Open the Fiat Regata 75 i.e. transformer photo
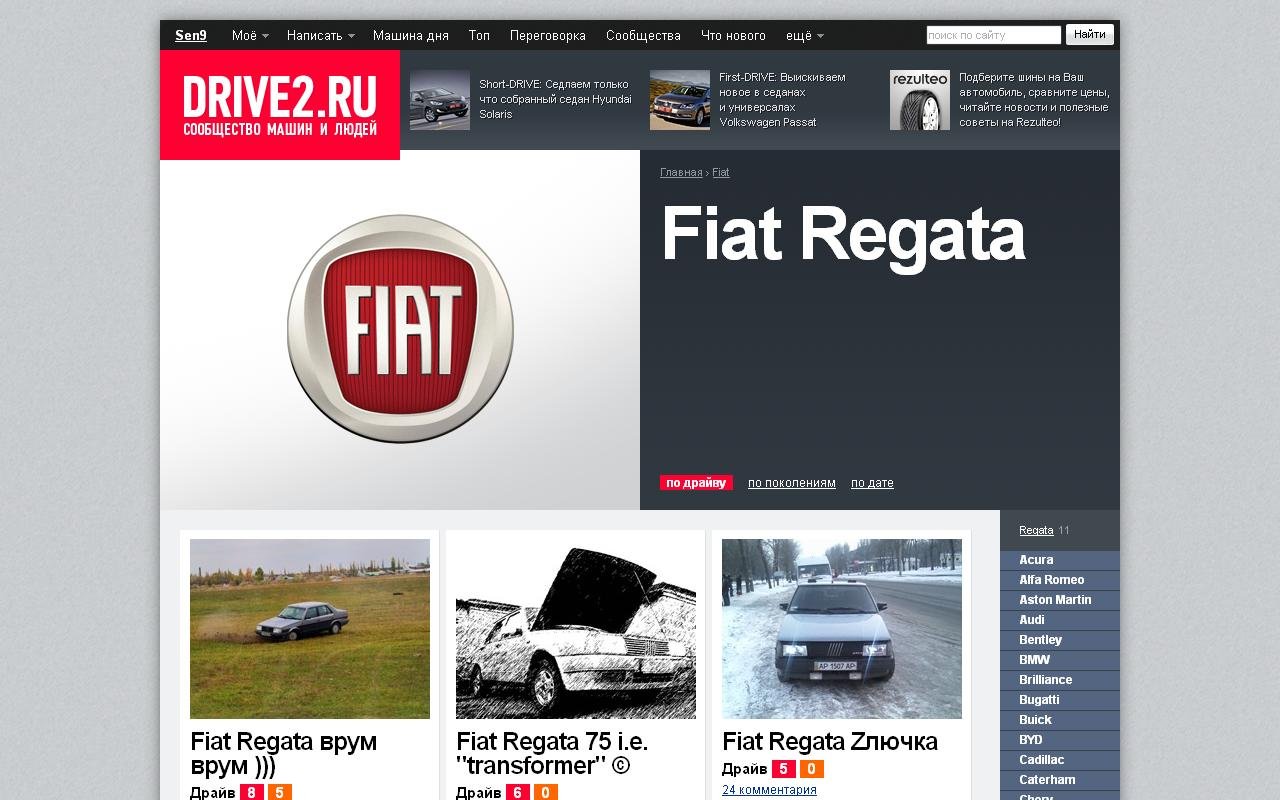 pos(576,629)
